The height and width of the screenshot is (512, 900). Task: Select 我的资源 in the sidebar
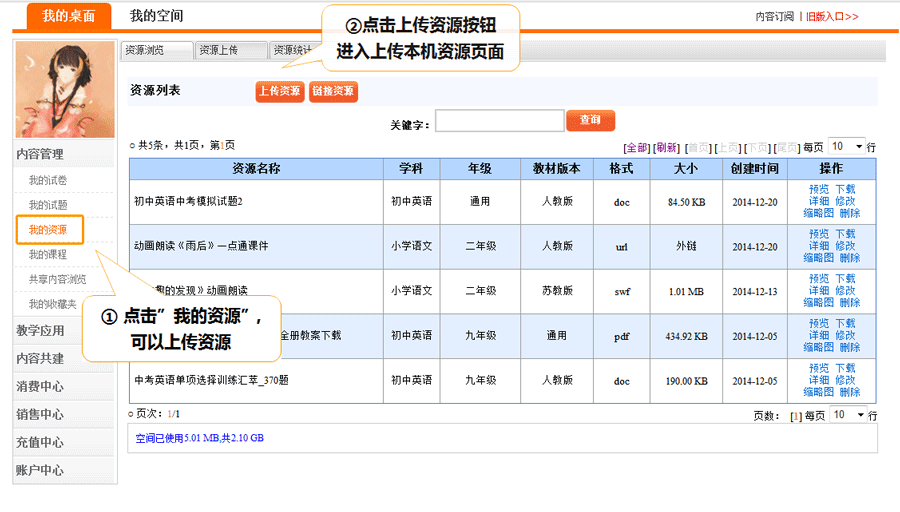pyautogui.click(x=48, y=230)
